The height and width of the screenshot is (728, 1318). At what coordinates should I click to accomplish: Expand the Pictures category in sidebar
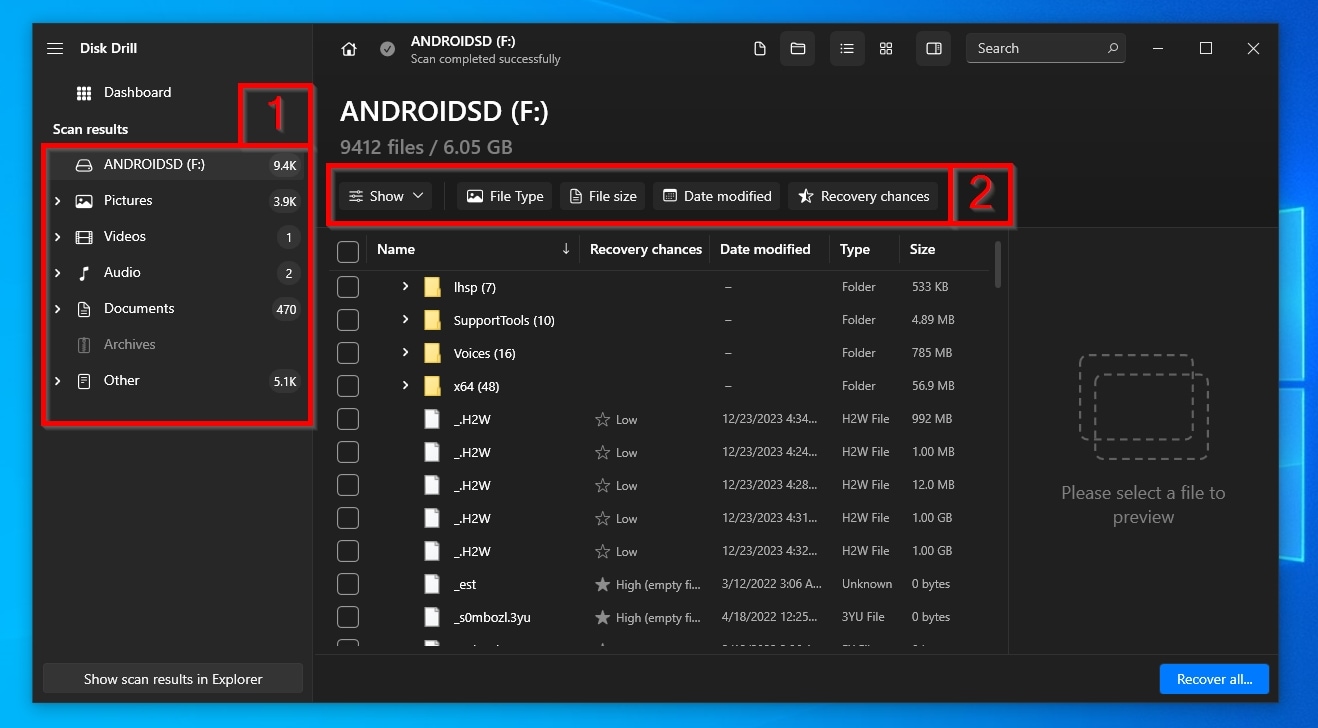57,201
